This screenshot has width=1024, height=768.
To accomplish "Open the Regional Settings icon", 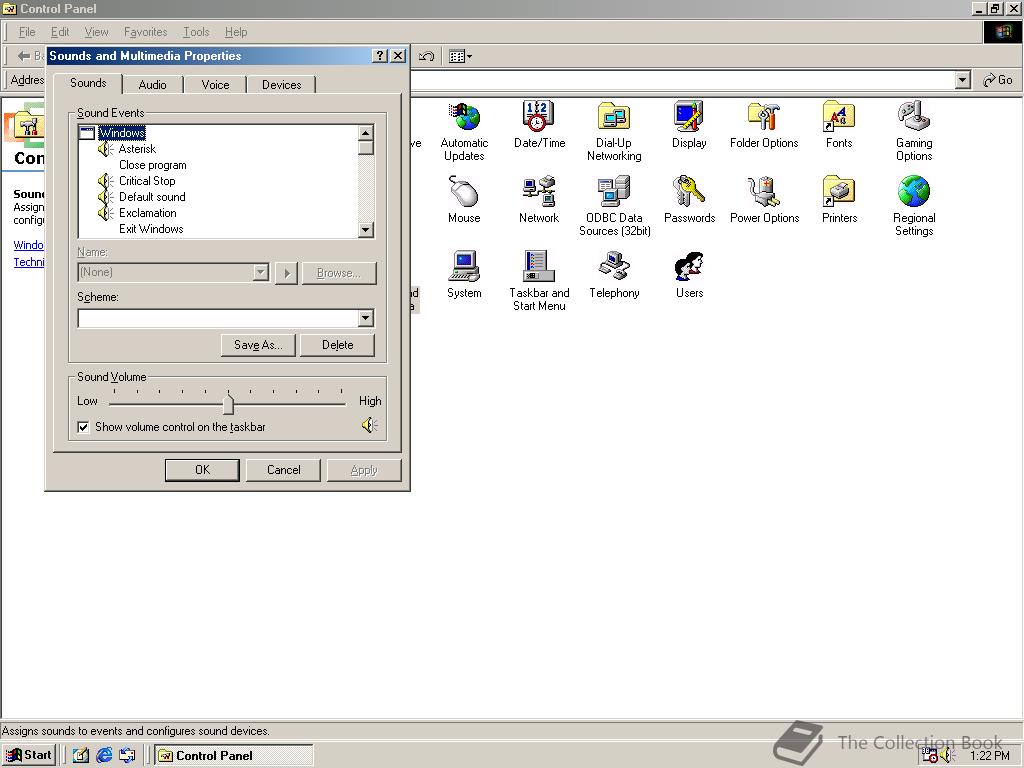I will pos(914,206).
